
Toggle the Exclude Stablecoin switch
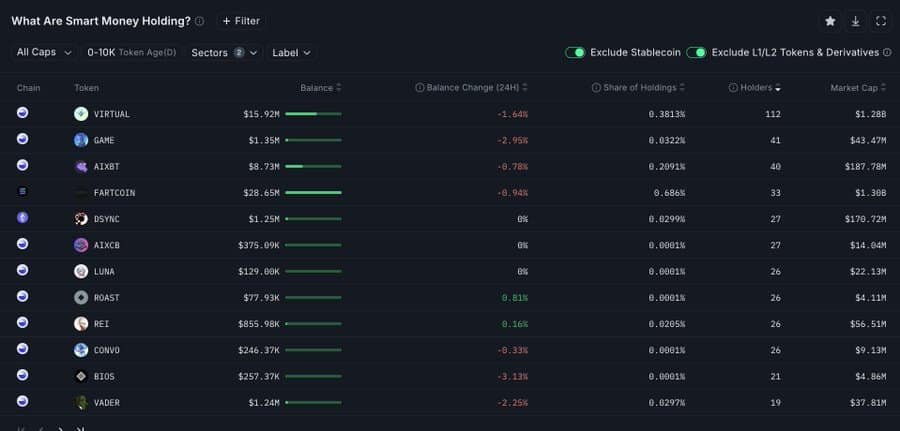click(x=575, y=52)
